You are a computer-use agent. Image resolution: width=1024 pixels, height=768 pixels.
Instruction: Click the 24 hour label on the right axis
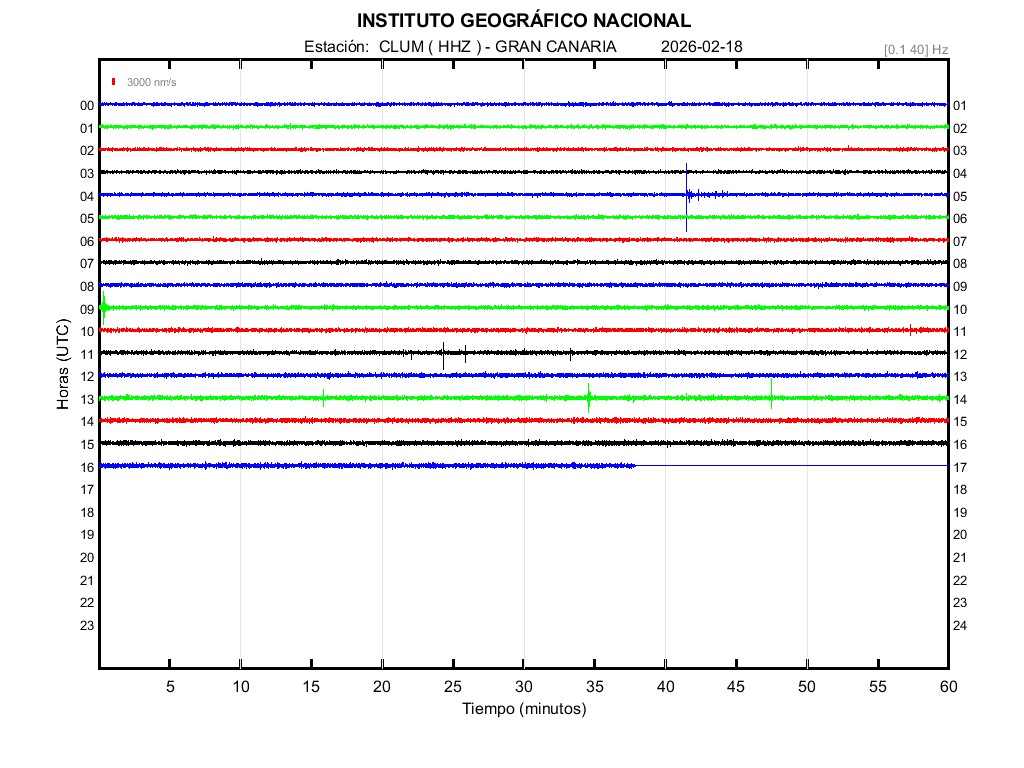(960, 625)
